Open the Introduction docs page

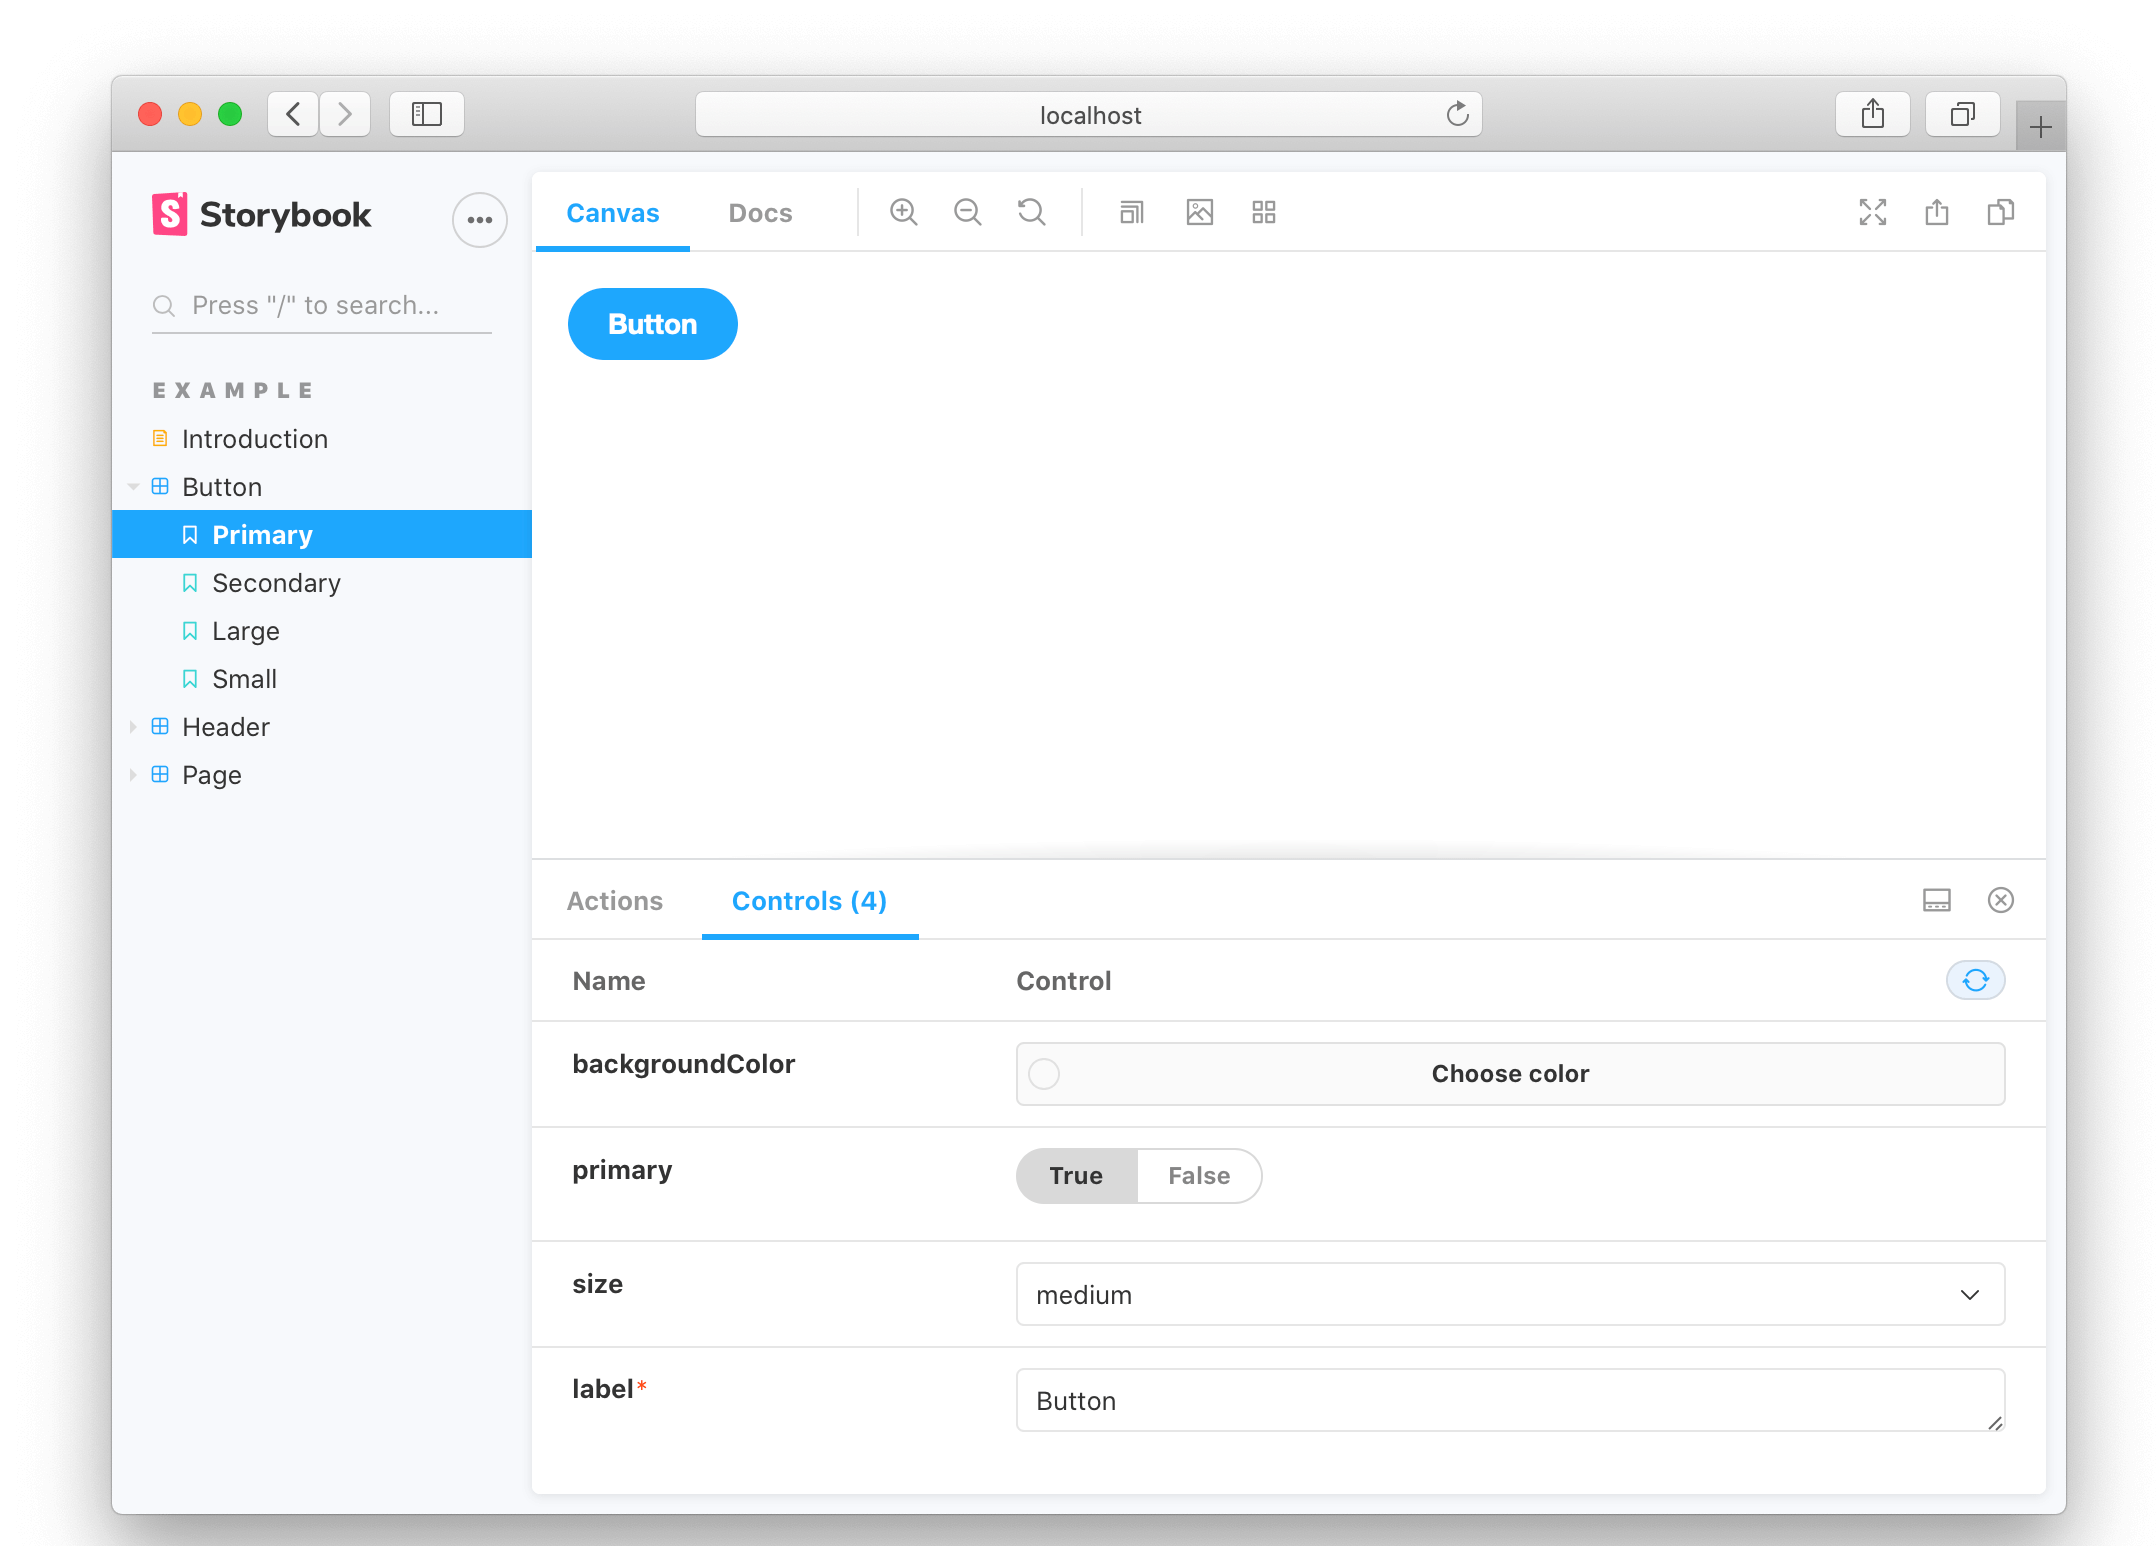tap(254, 439)
